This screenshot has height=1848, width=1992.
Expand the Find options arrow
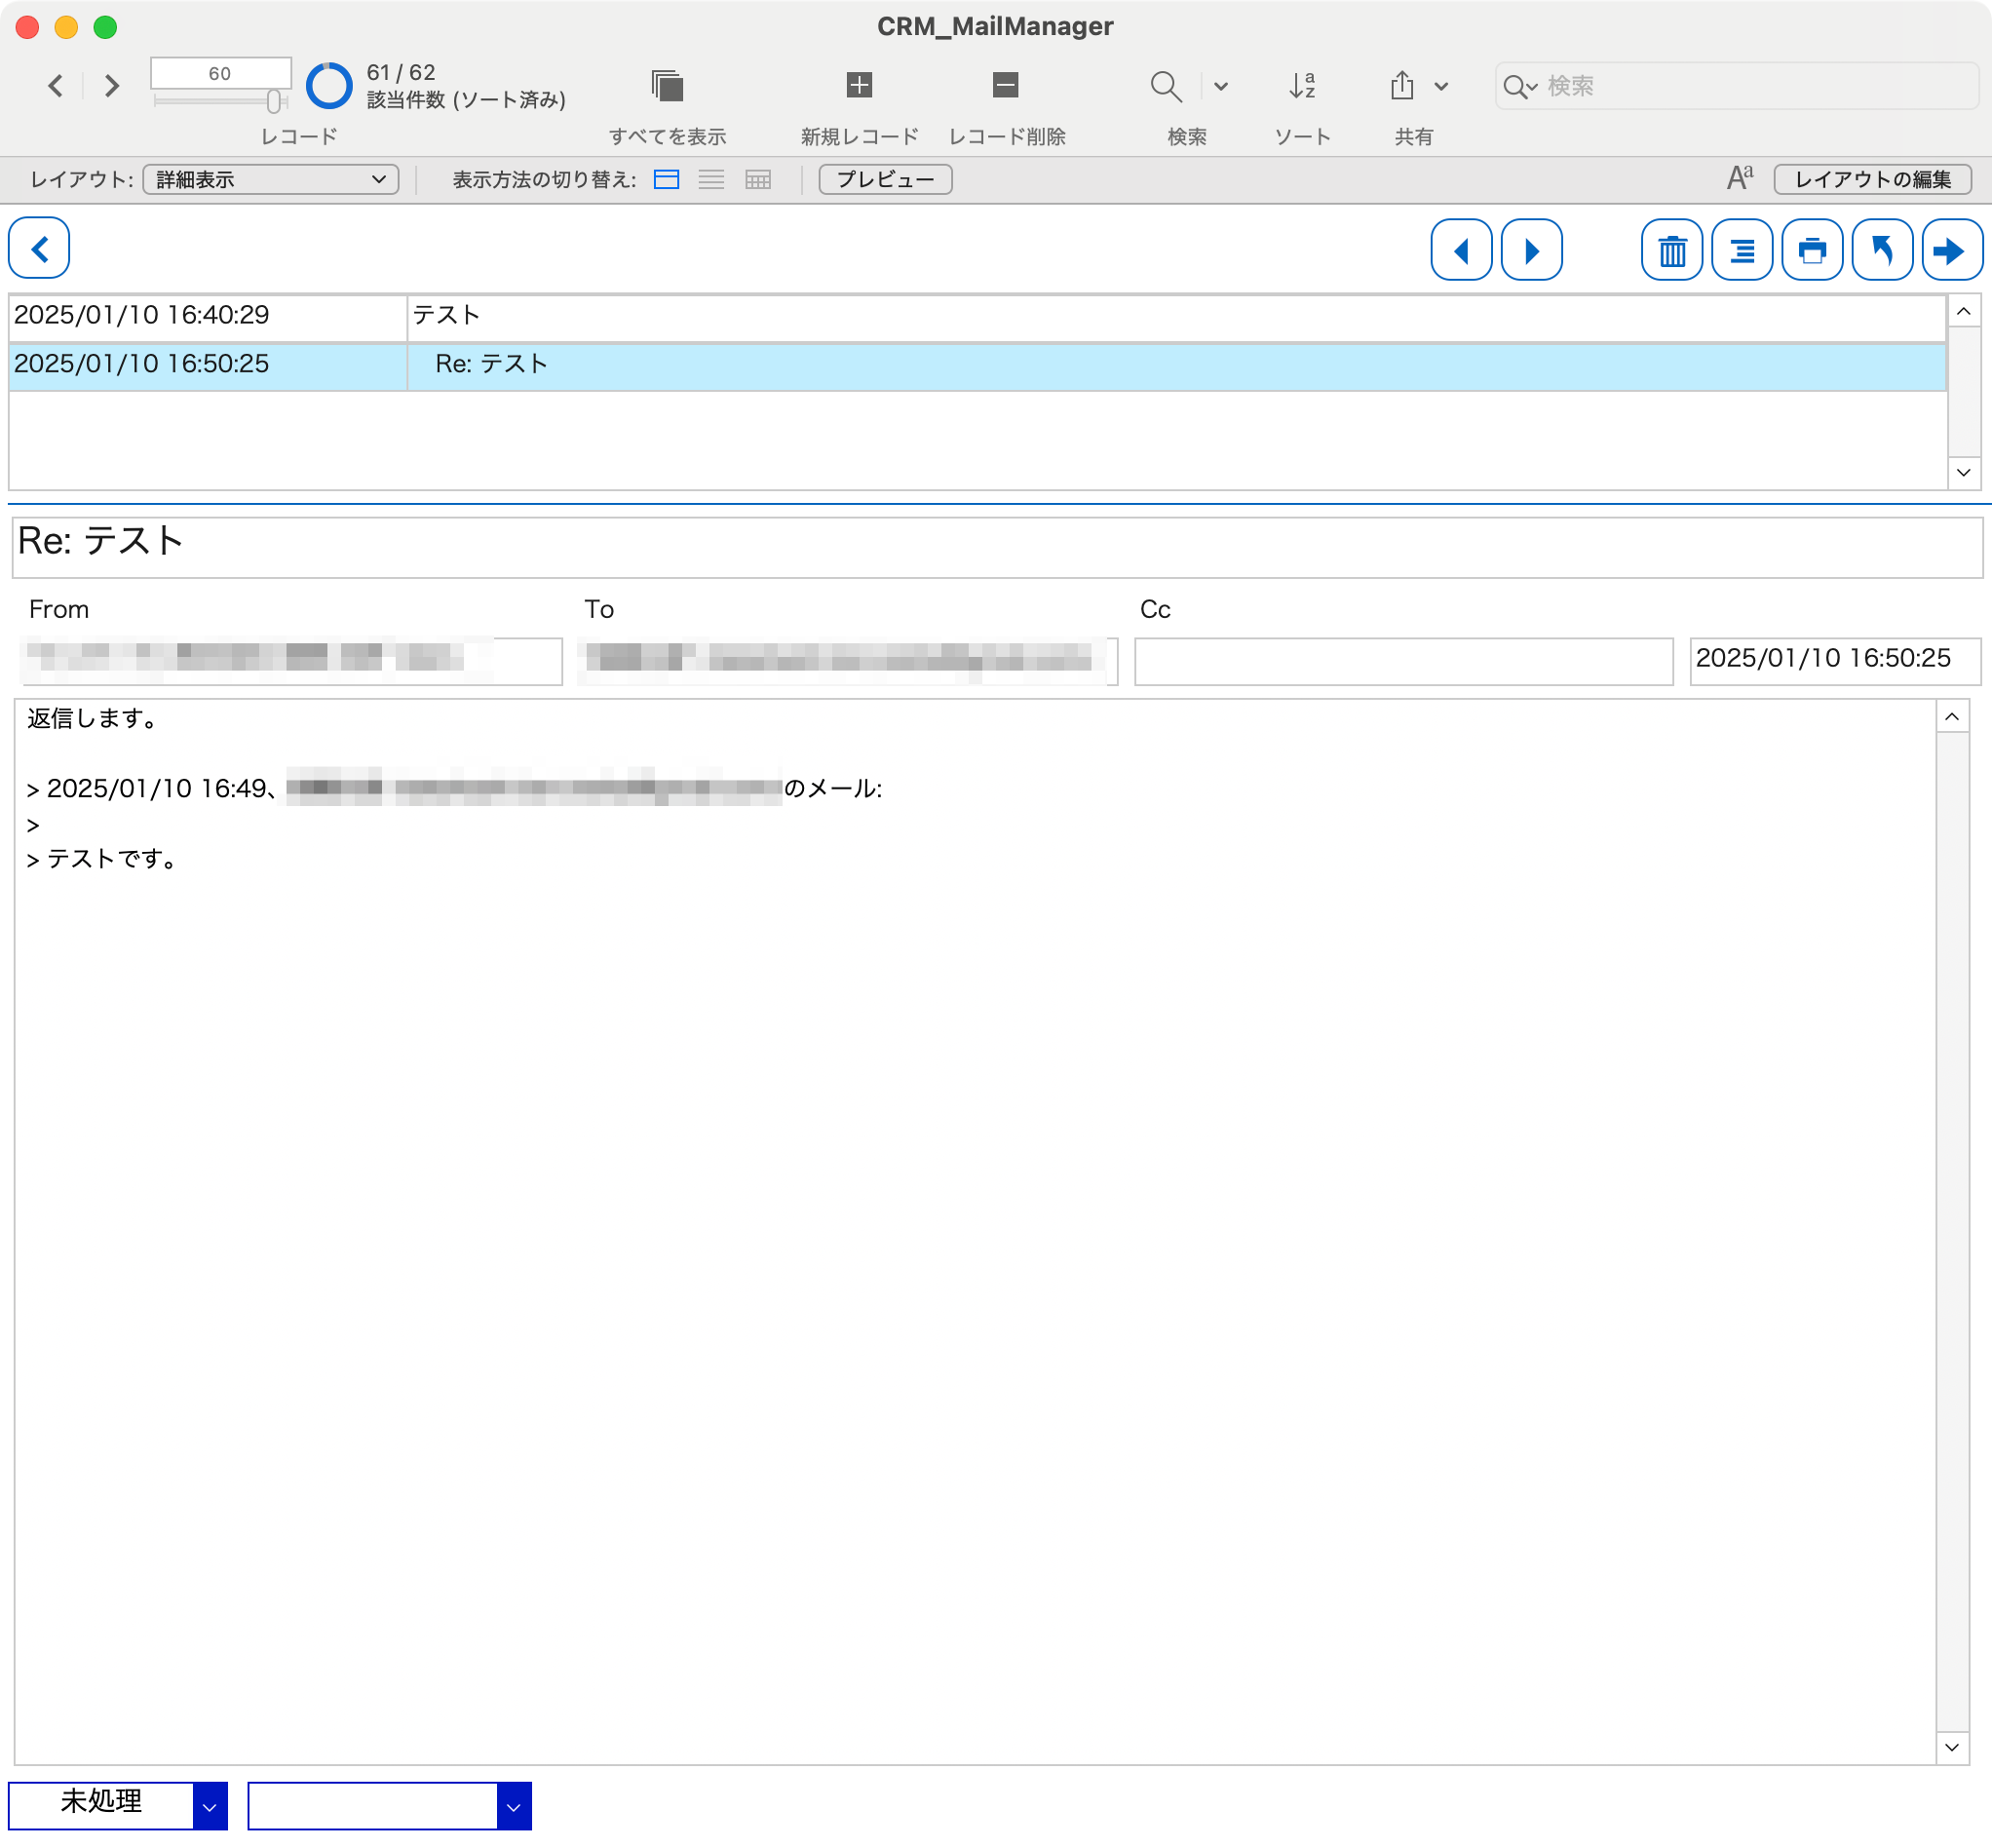[x=1221, y=86]
